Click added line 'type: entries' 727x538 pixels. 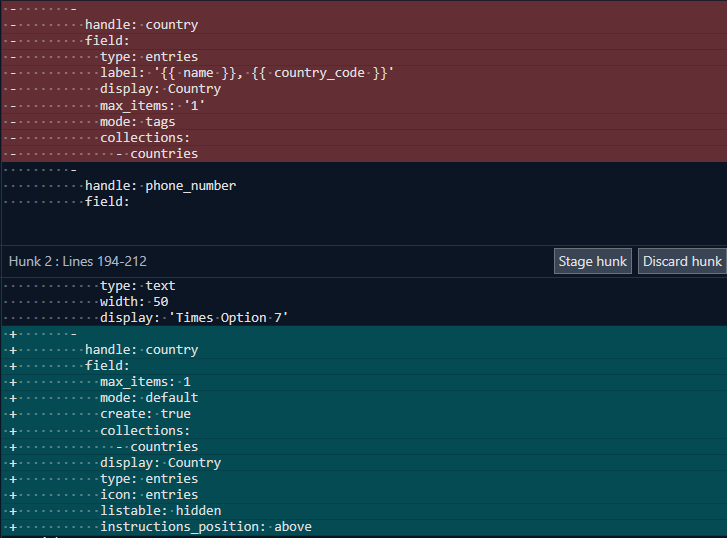[x=364, y=479]
